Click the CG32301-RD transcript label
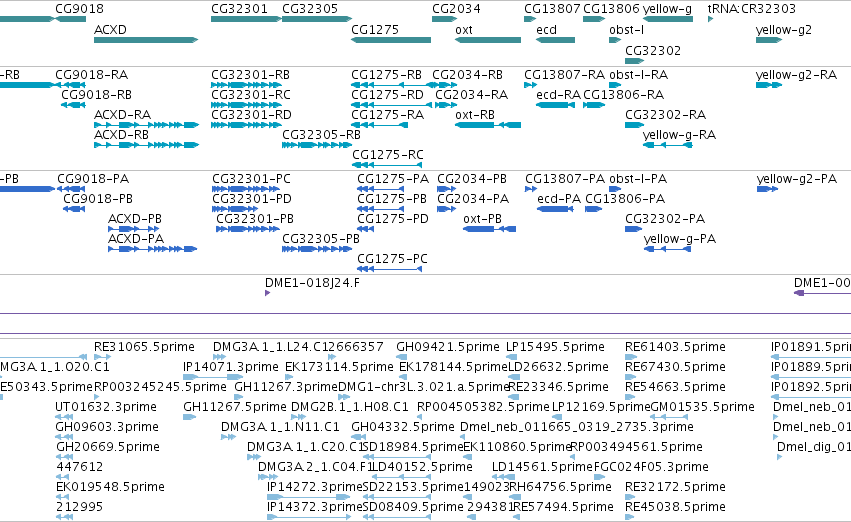 [251, 115]
